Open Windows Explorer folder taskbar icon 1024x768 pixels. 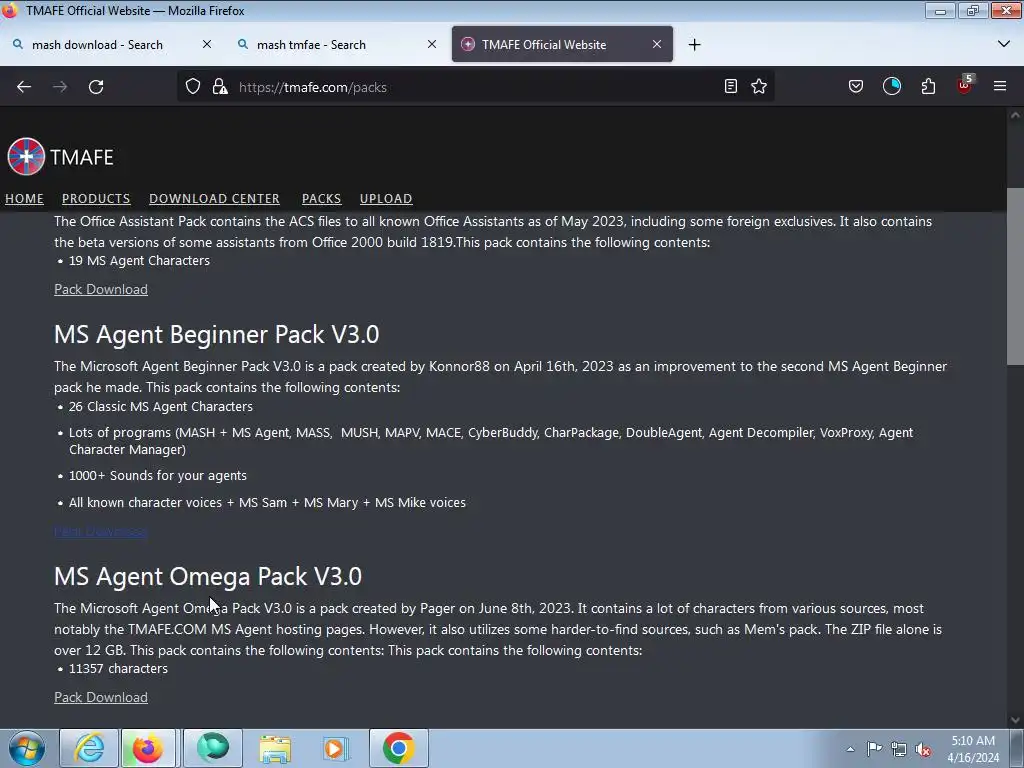coord(275,748)
